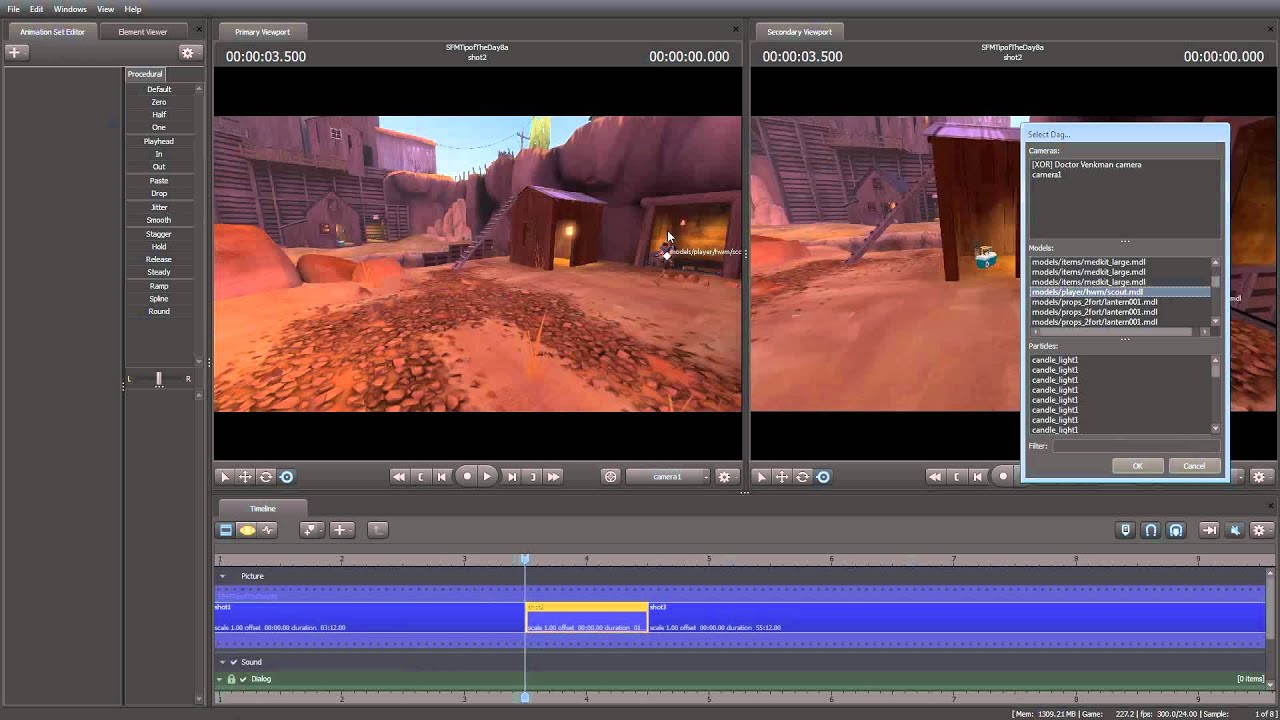1280x720 pixels.
Task: Click the record button in Primary Viewport
Action: 467,477
